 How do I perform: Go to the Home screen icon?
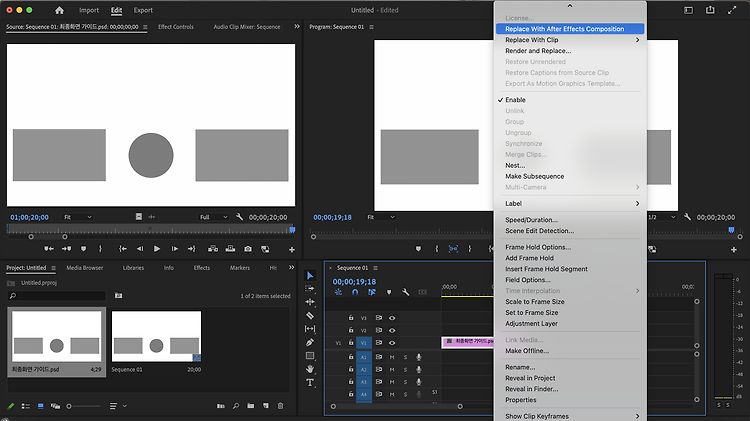pyautogui.click(x=59, y=10)
